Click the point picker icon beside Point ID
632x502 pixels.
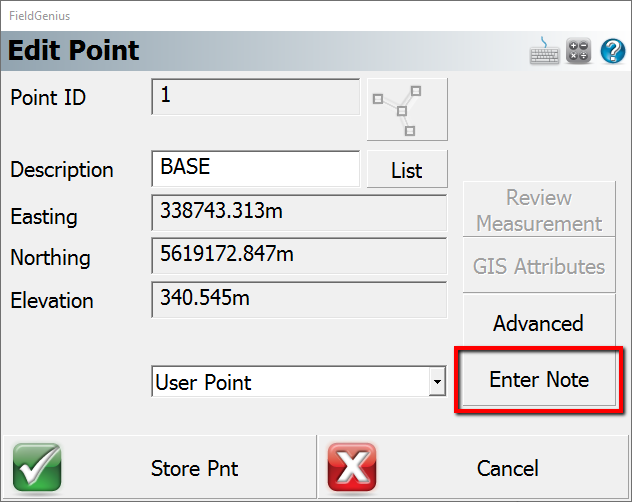click(407, 110)
